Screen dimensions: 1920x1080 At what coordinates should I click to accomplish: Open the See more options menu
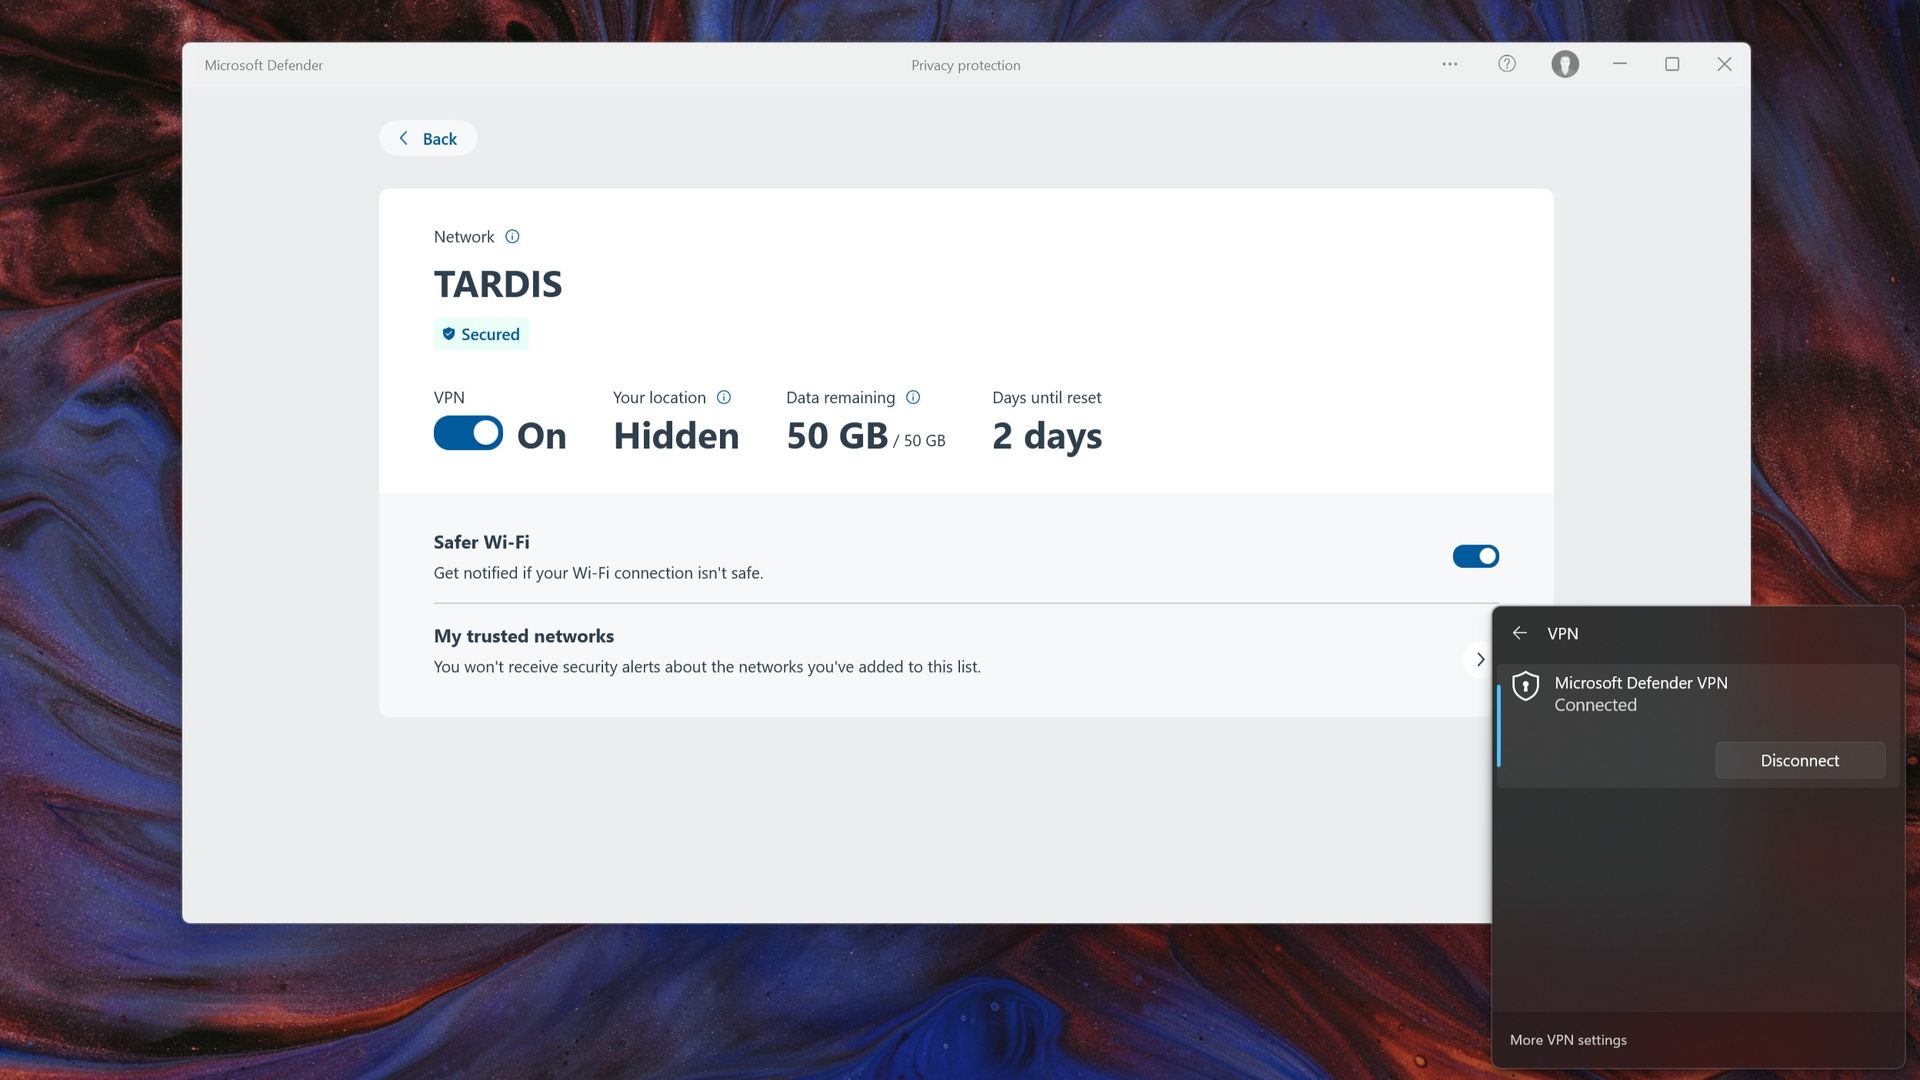(x=1449, y=63)
